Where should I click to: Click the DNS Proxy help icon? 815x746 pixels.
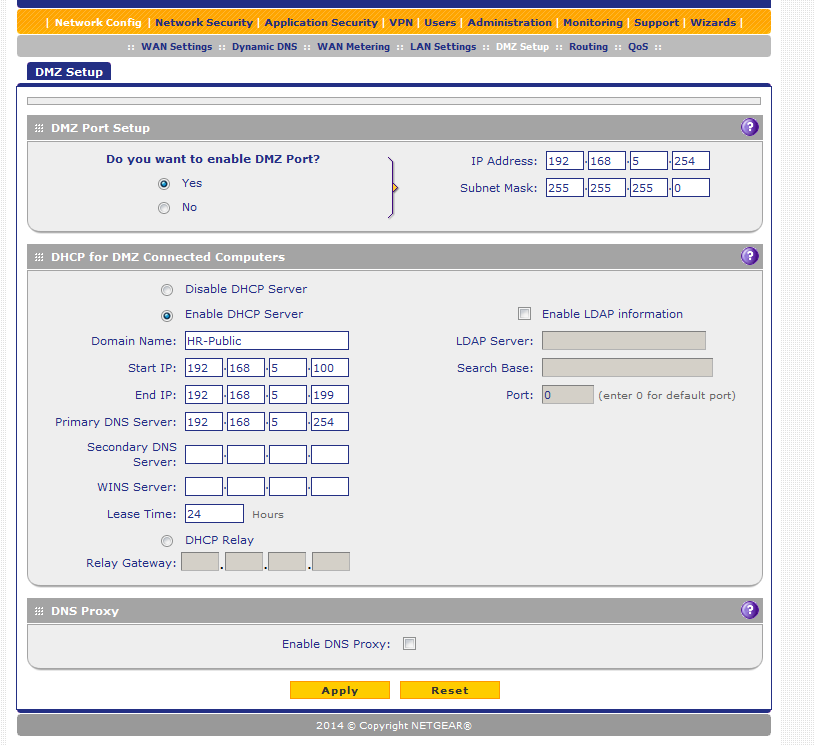(749, 610)
